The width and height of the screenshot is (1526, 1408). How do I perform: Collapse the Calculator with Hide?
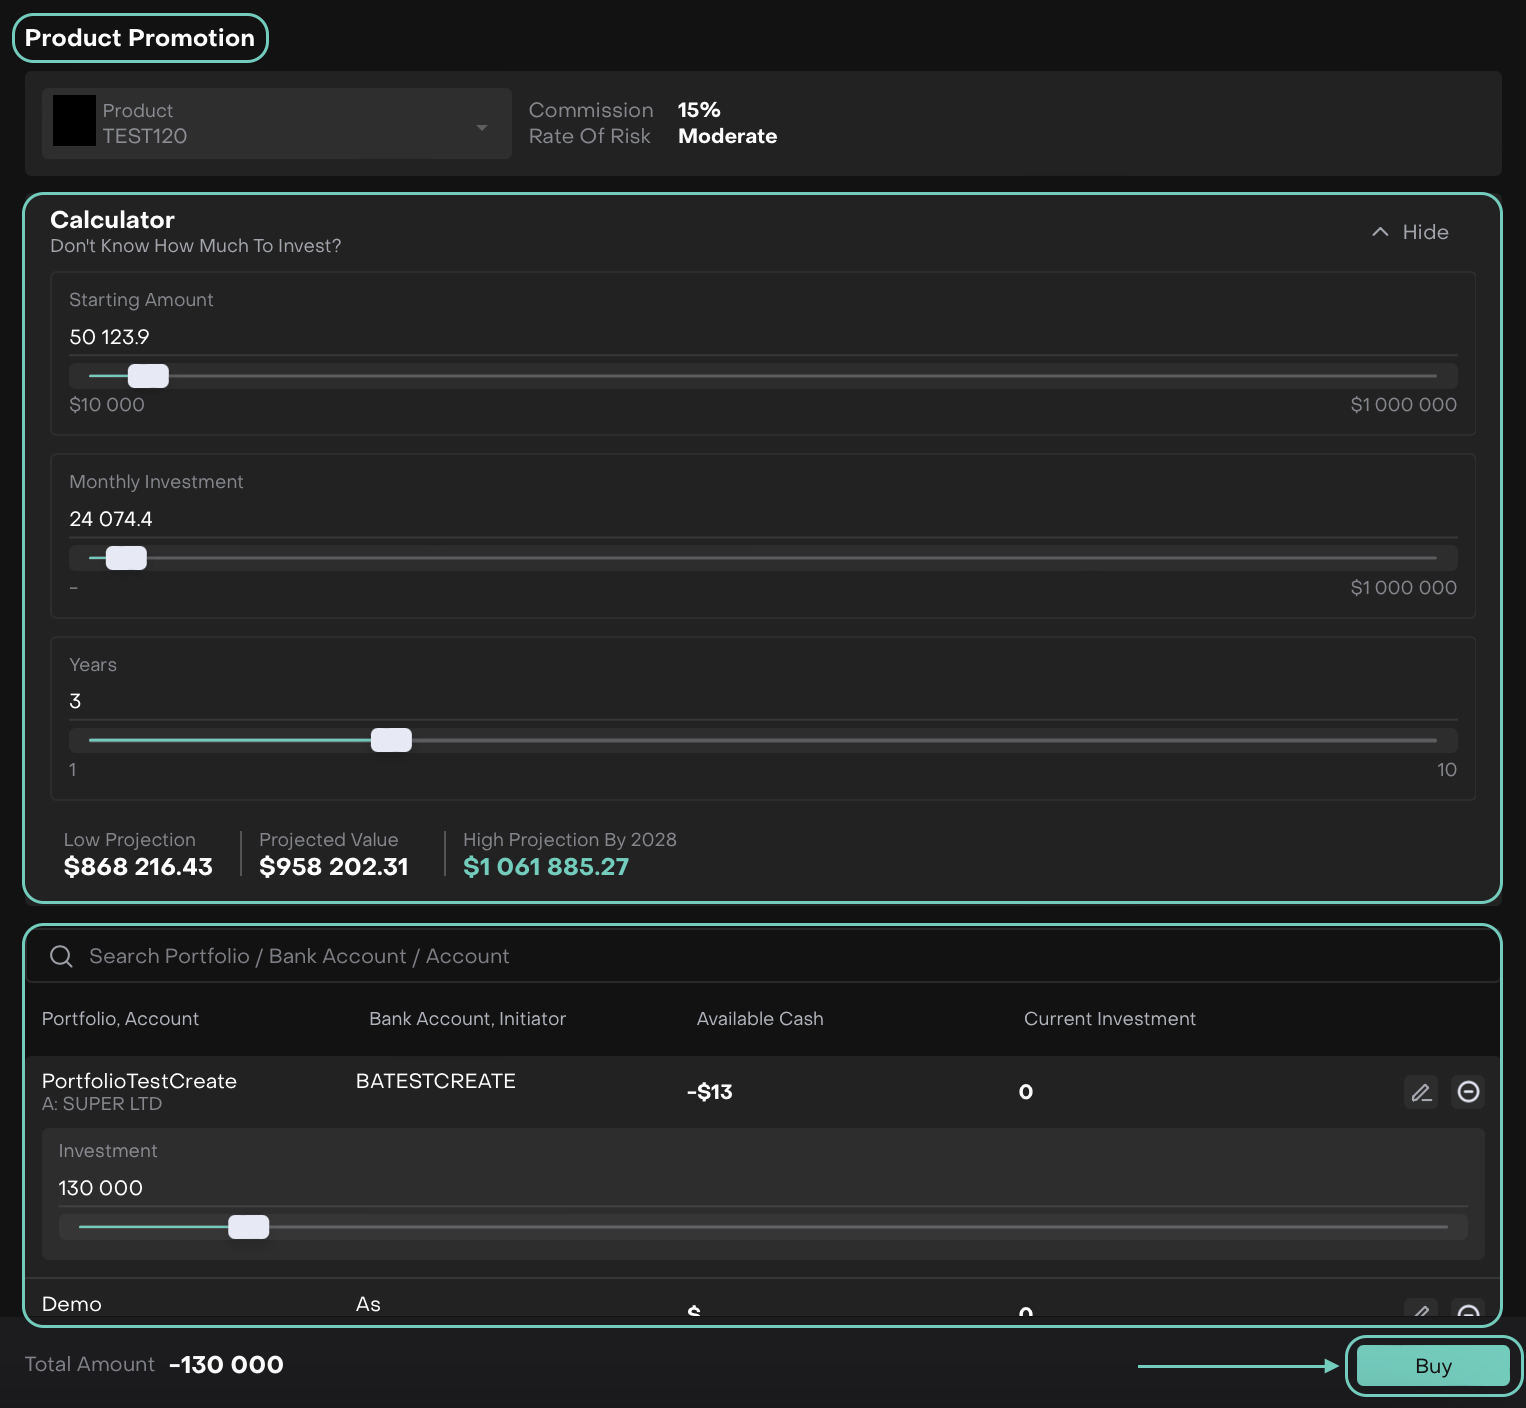[1424, 232]
